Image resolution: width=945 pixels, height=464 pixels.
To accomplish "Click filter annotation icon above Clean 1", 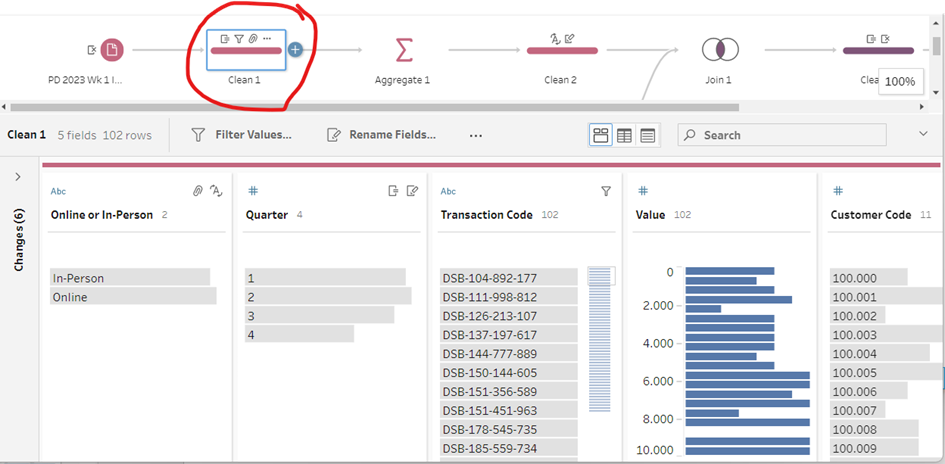I will (239, 39).
